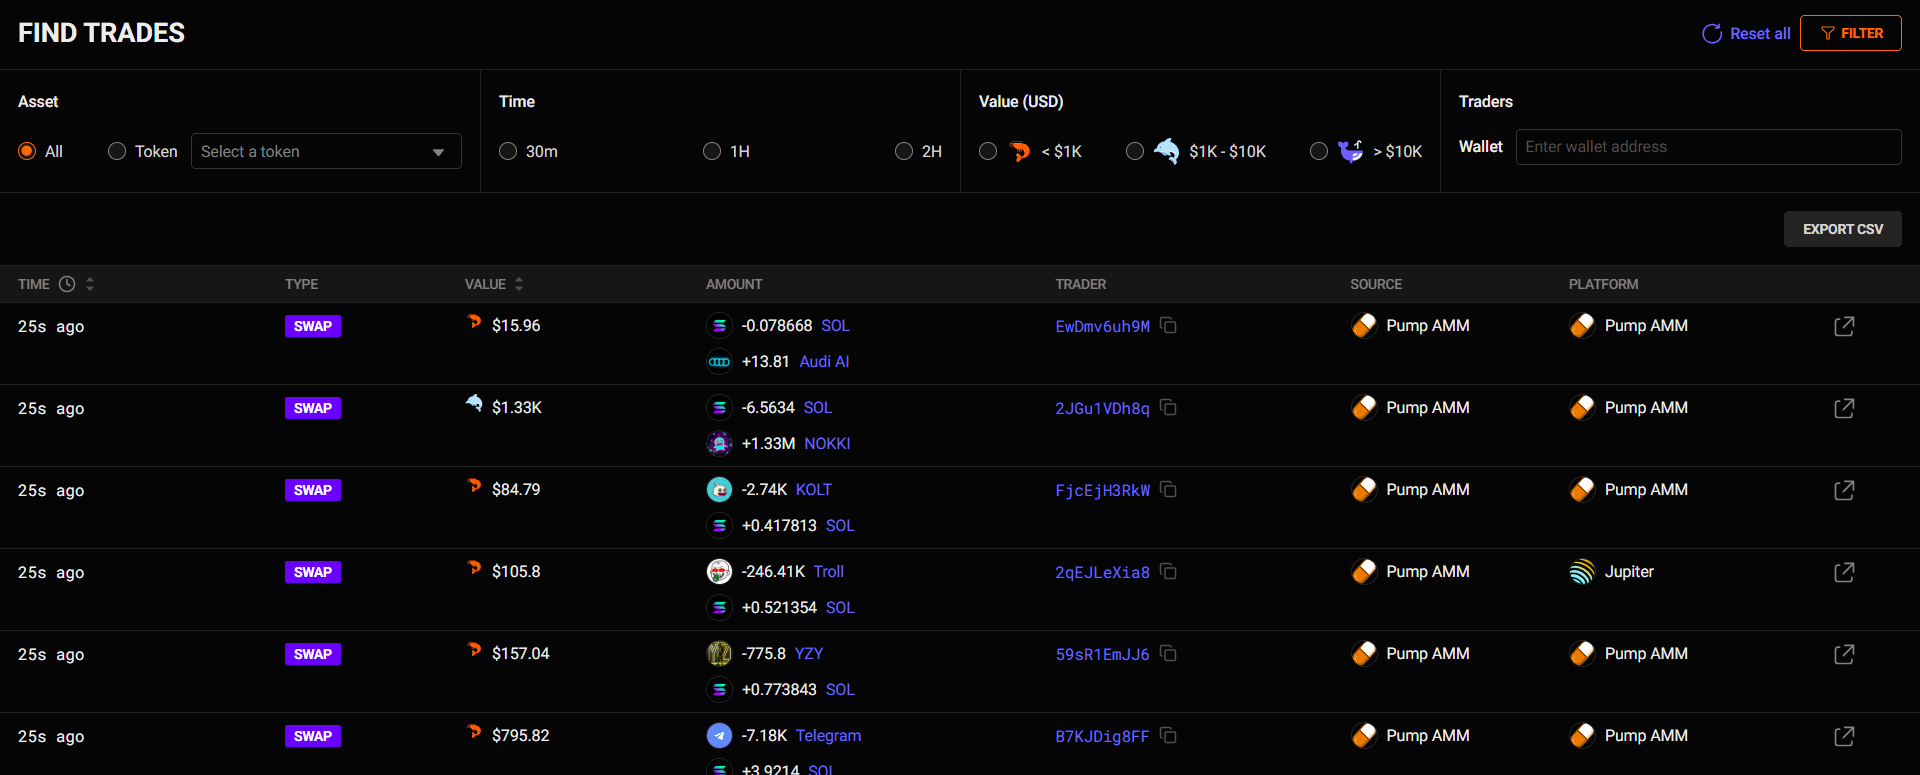Image resolution: width=1920 pixels, height=775 pixels.
Task: Select the All asset radio button
Action: 27,151
